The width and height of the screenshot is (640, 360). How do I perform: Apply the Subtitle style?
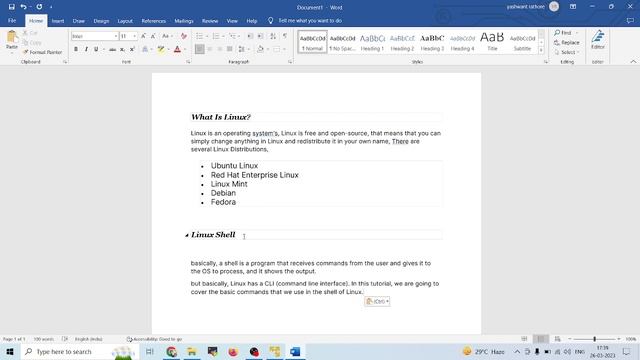522,42
